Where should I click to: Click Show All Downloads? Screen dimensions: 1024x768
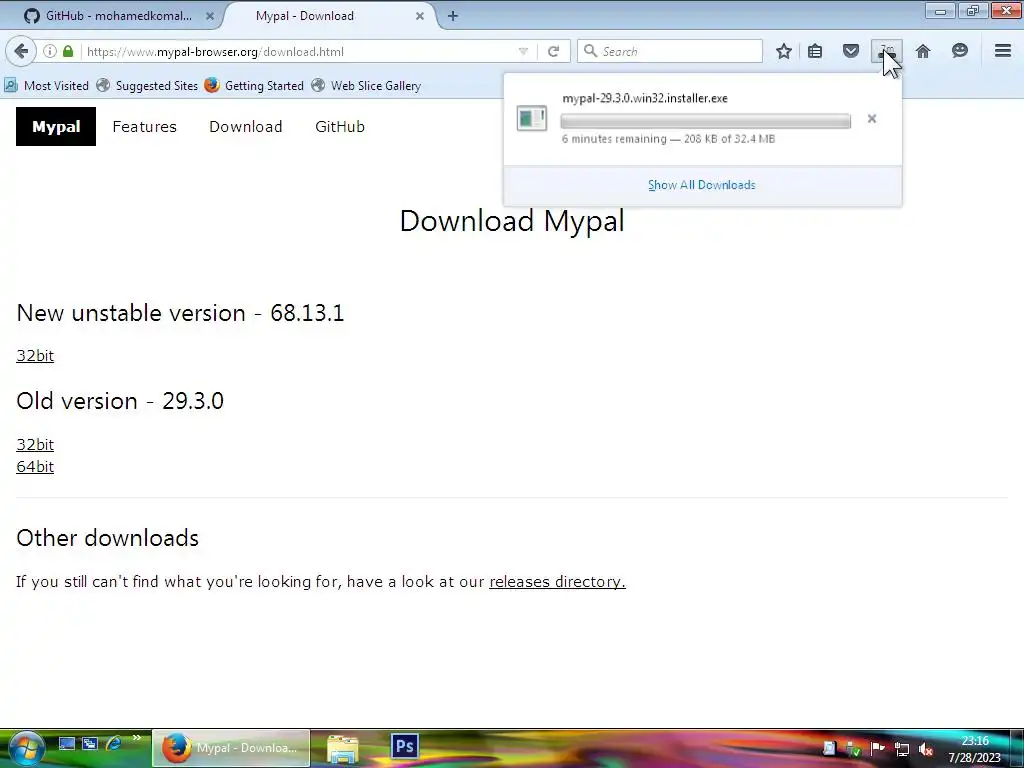click(702, 185)
